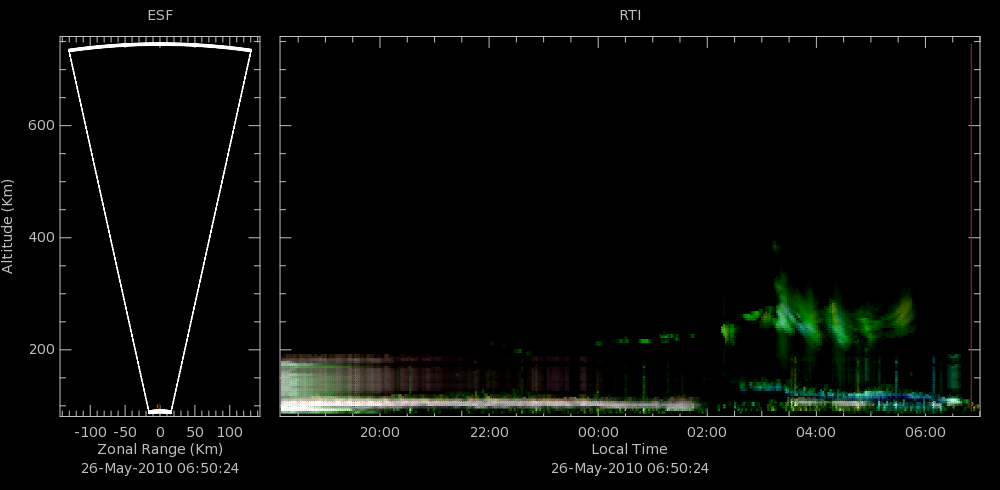The image size is (1000, 490).
Task: Click the RTI plot title
Action: point(630,16)
